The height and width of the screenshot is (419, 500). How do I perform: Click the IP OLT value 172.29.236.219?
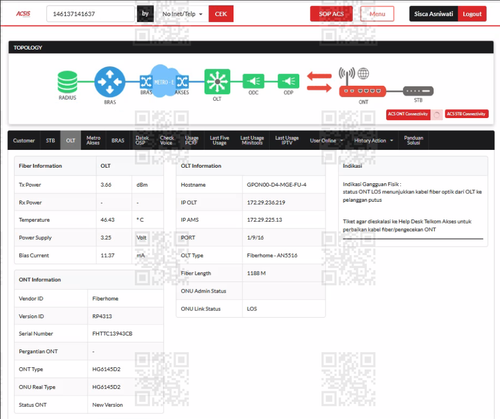(266, 202)
